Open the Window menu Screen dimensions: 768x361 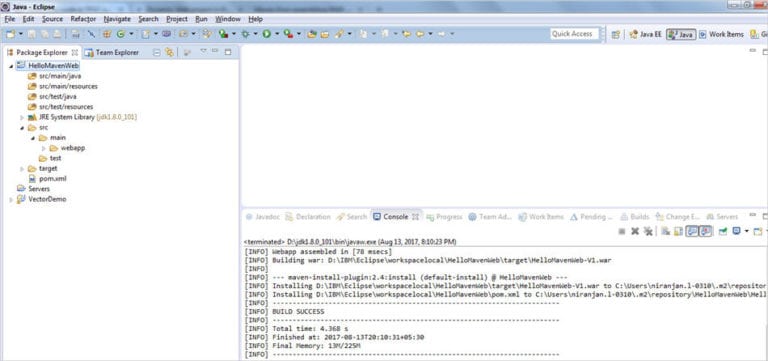(228, 19)
